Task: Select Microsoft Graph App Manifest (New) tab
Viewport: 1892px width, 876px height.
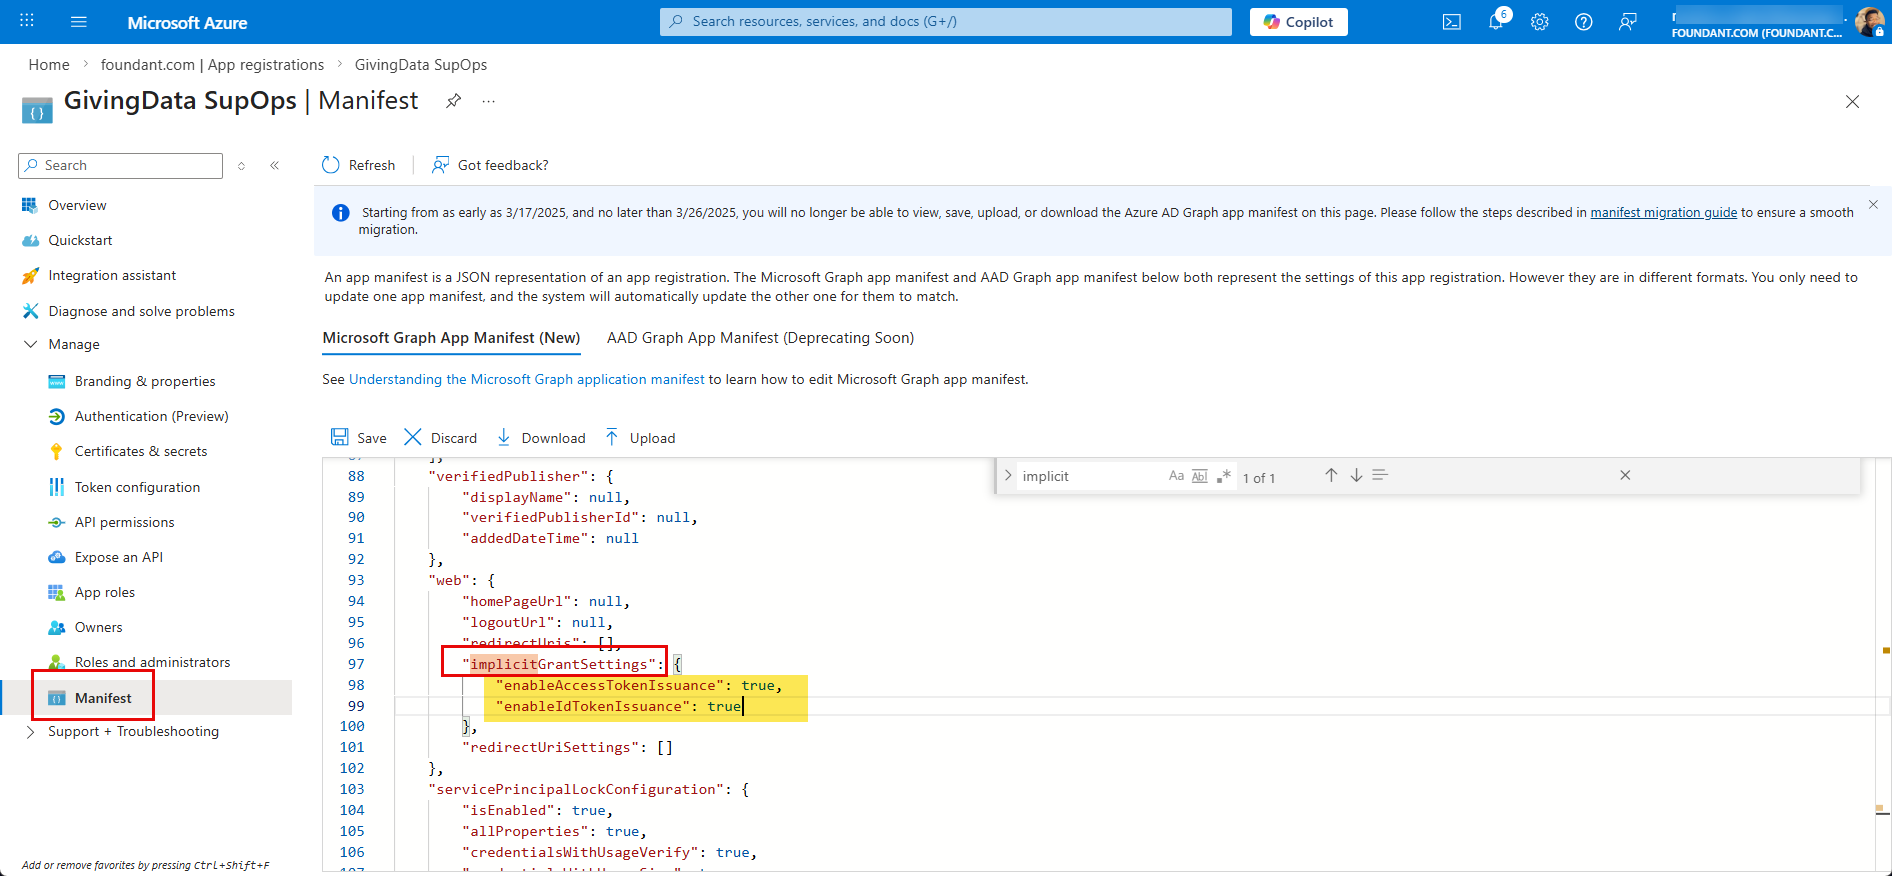Action: point(451,338)
